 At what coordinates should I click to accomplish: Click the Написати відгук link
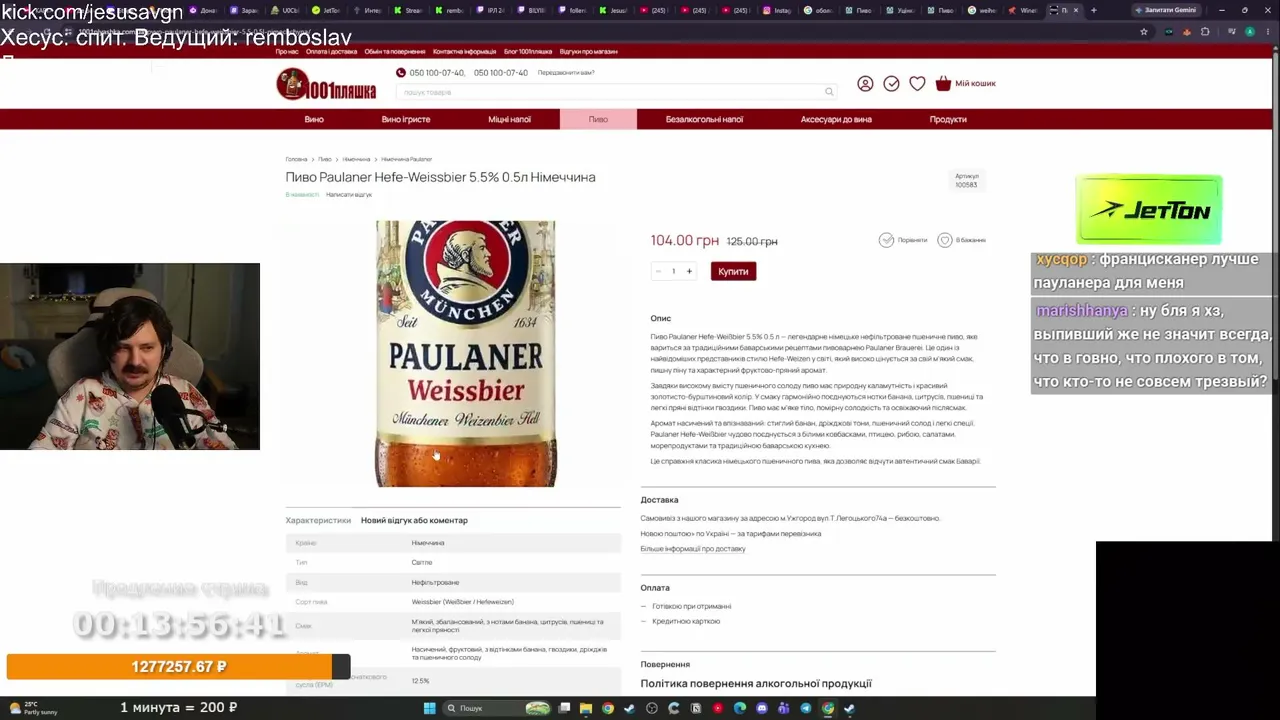[x=349, y=194]
